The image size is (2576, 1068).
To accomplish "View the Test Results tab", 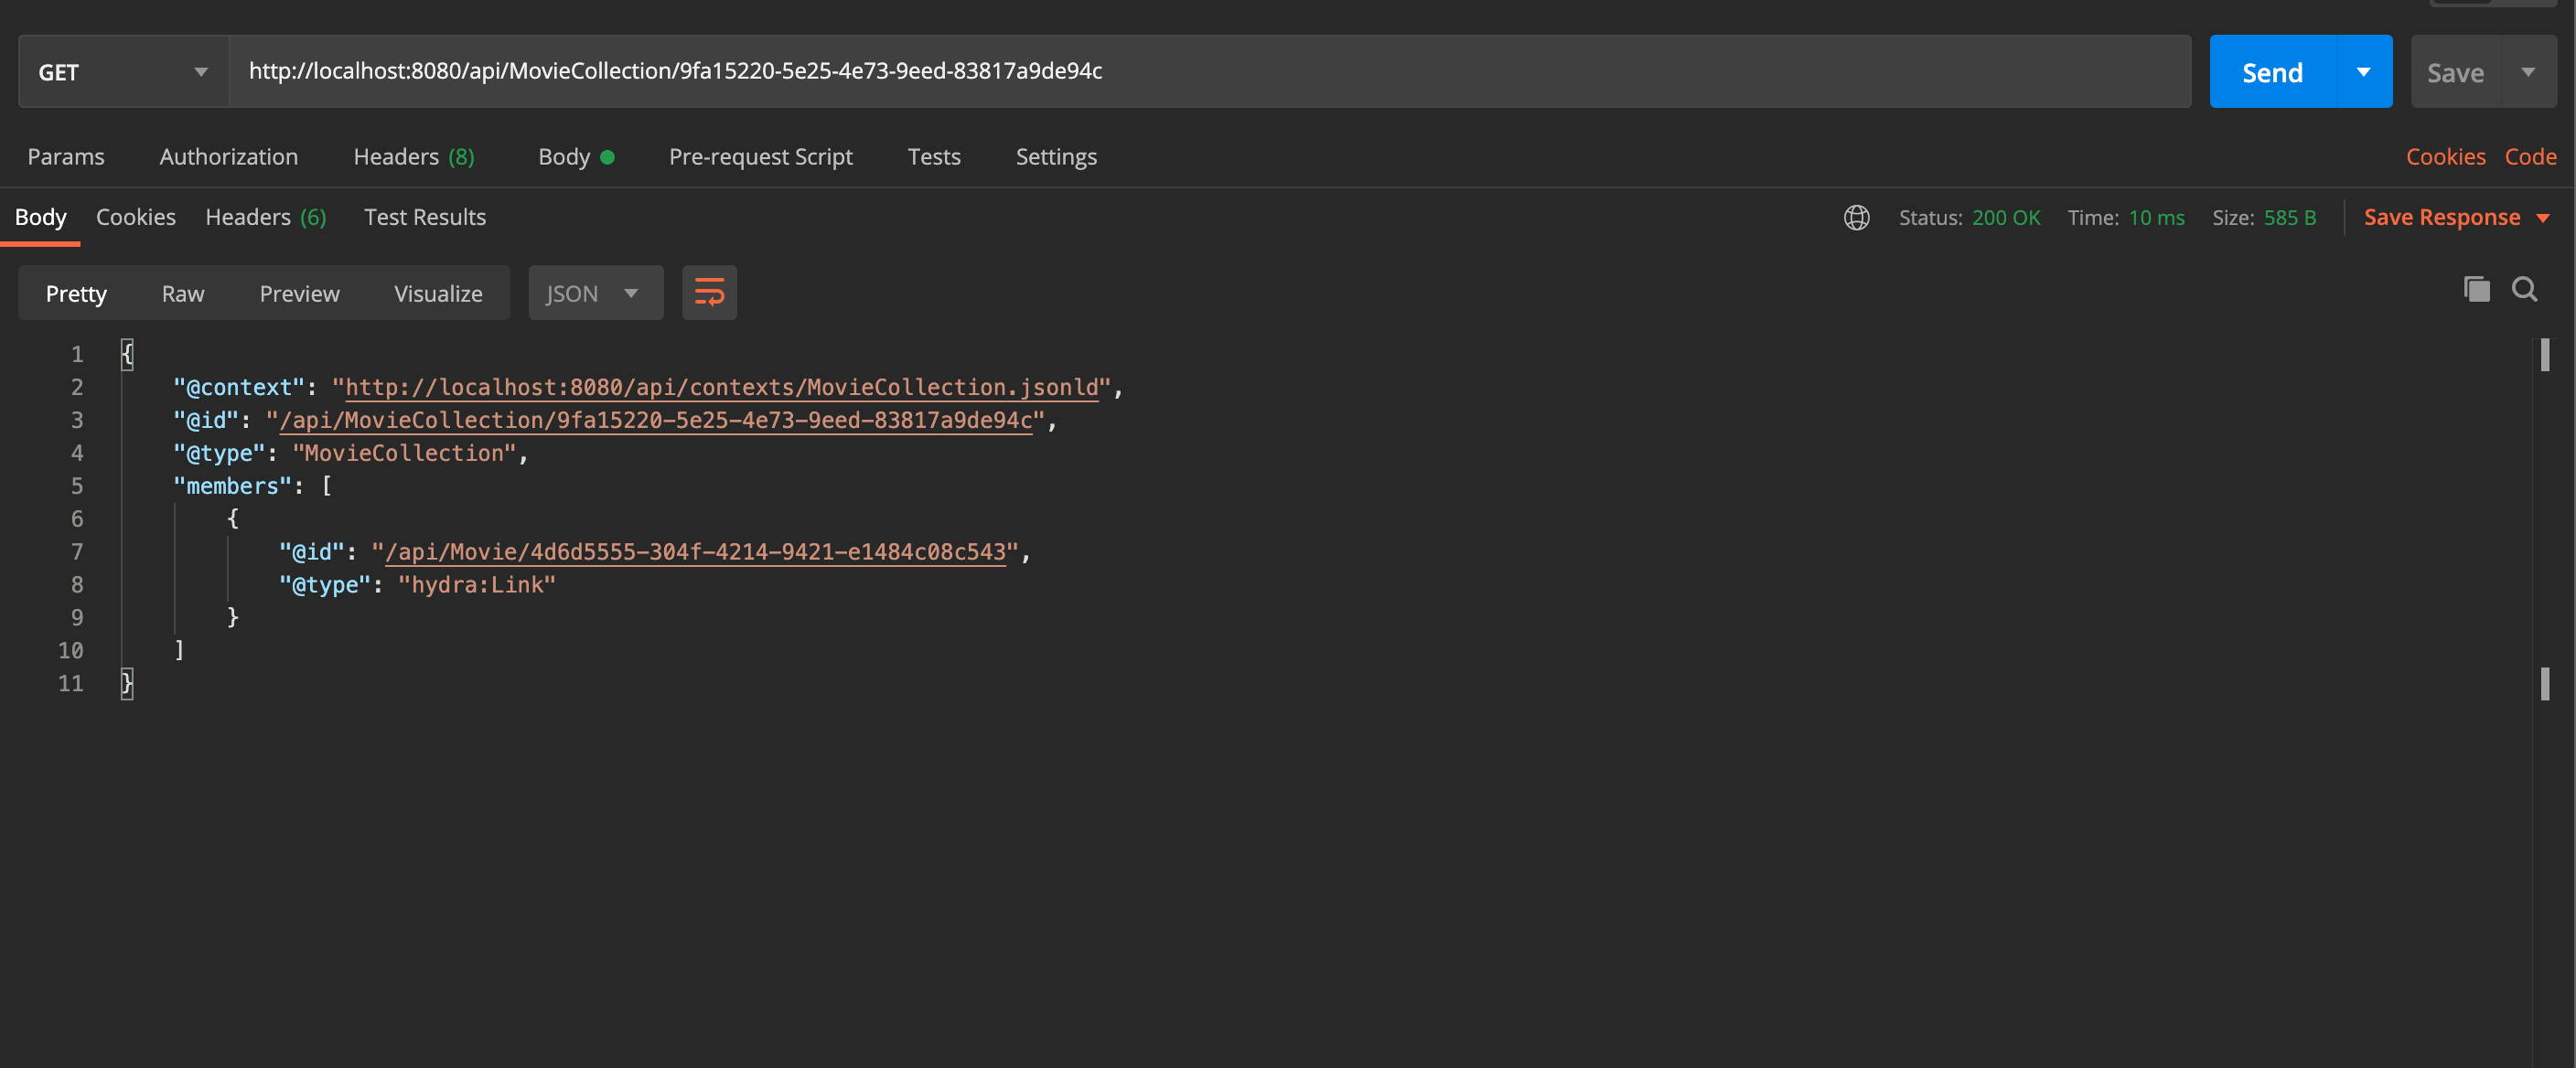I will click(x=424, y=217).
